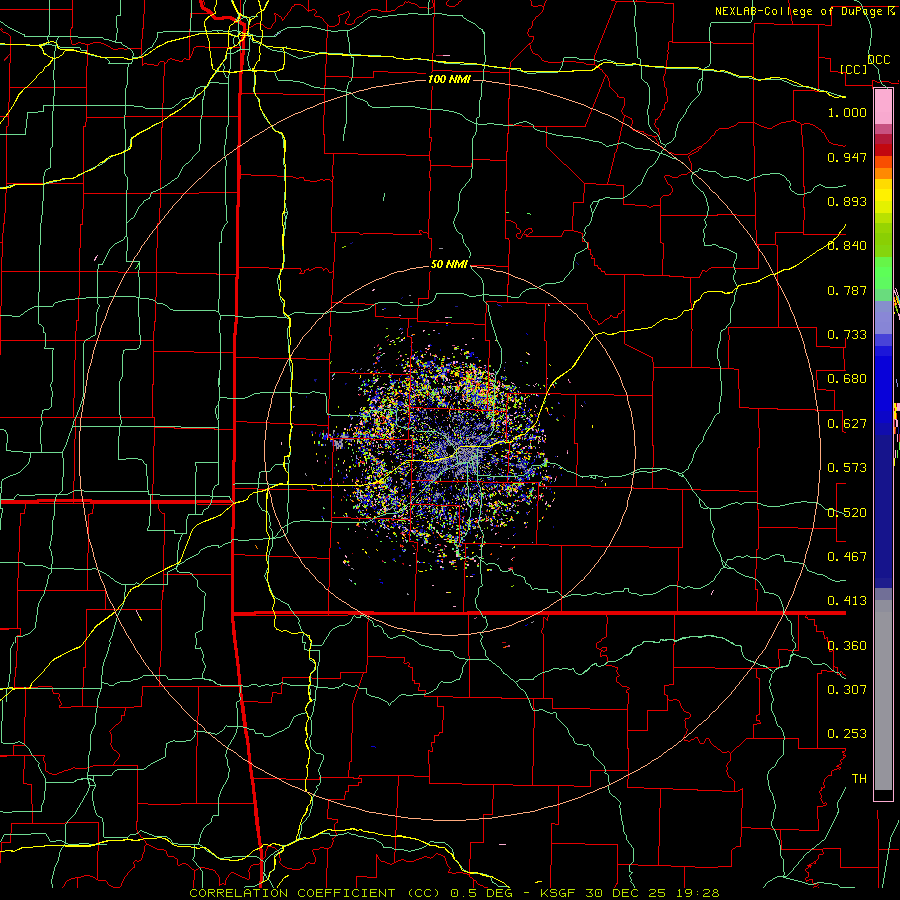Click the 0.893 legend value

(x=847, y=201)
